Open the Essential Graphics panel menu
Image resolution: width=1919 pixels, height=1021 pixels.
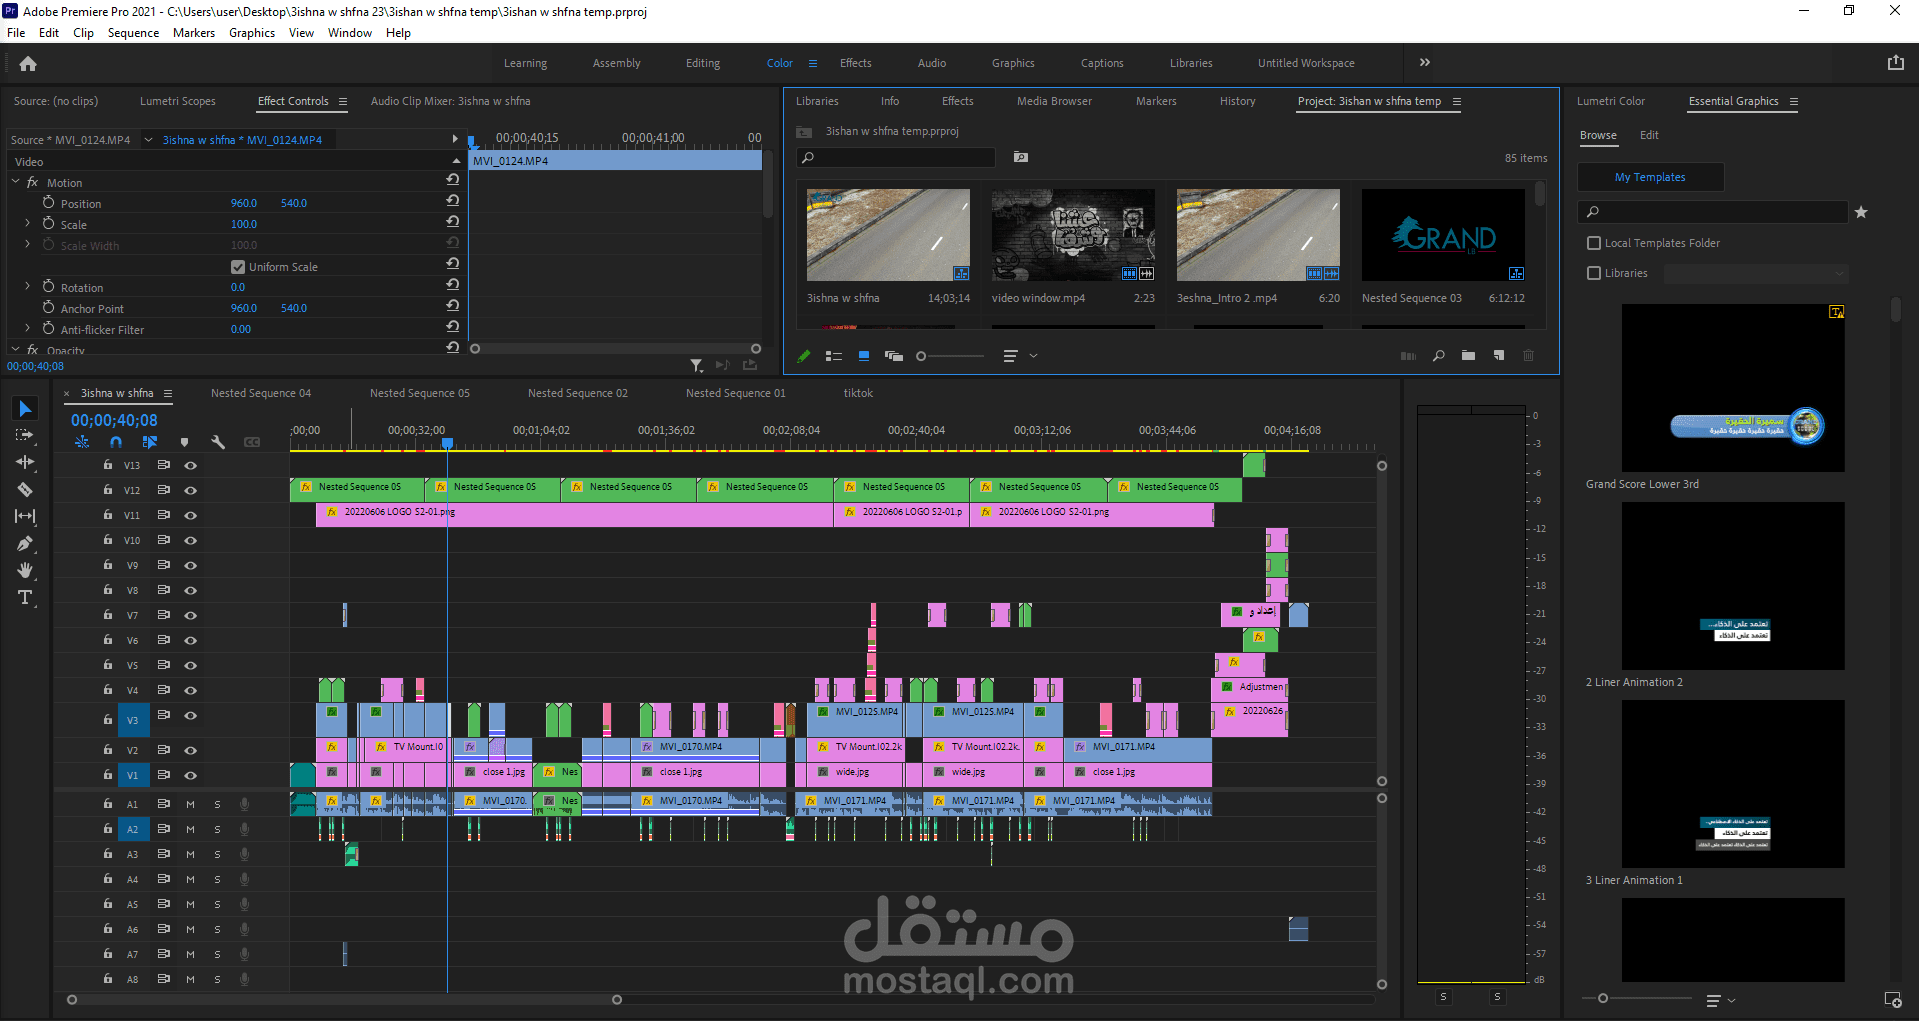tap(1794, 101)
